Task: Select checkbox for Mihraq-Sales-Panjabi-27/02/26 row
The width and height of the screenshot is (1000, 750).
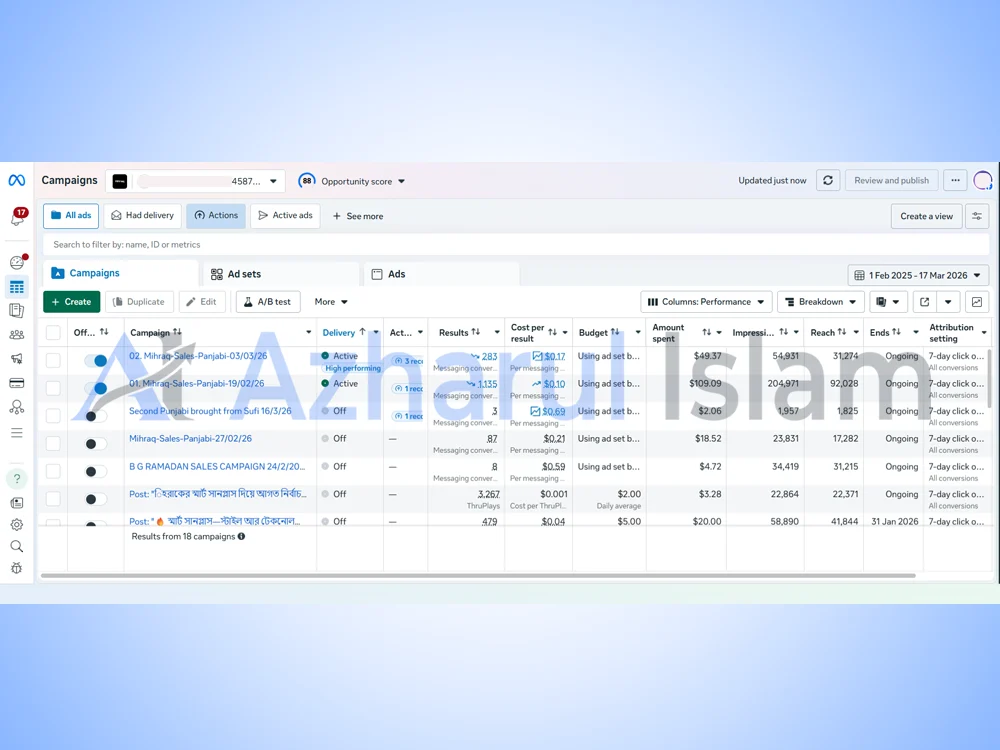Action: click(54, 443)
